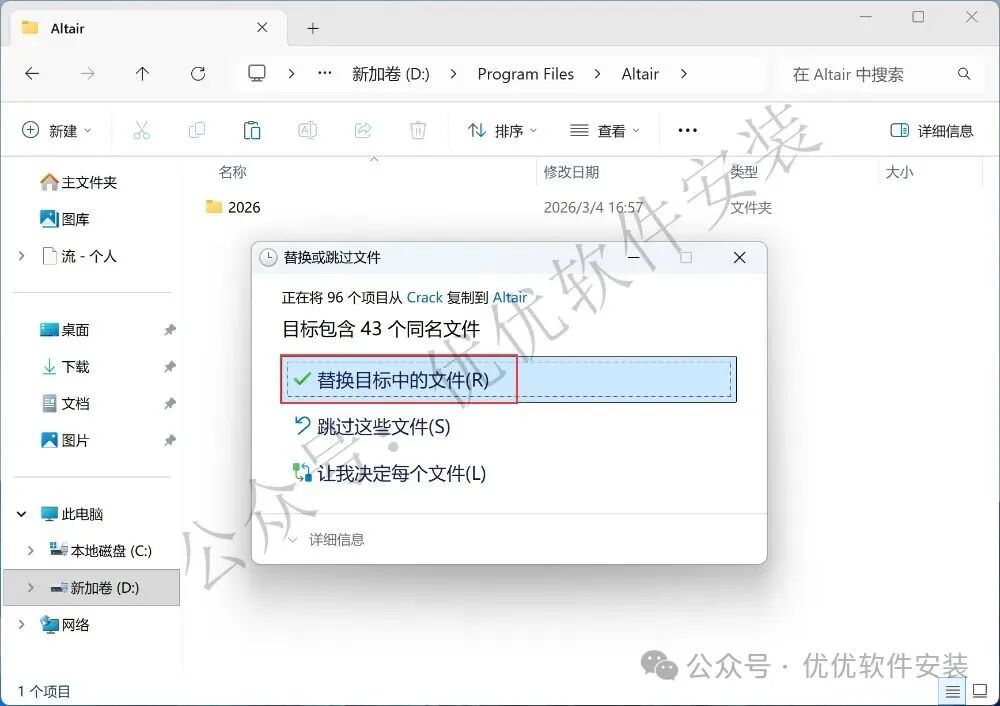The height and width of the screenshot is (706, 1000).
Task: Open 桌面 in quick access
Action: pyautogui.click(x=64, y=330)
